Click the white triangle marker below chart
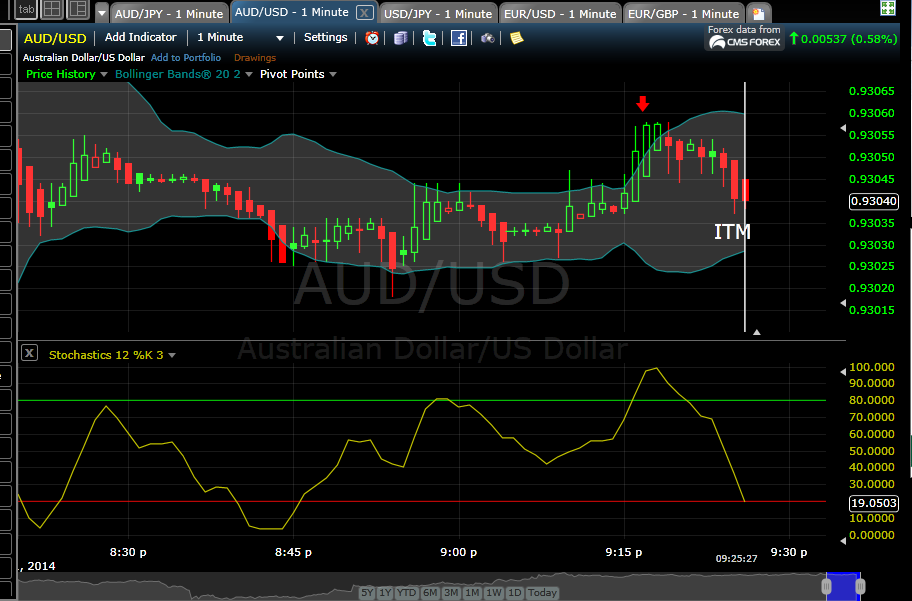 [757, 332]
